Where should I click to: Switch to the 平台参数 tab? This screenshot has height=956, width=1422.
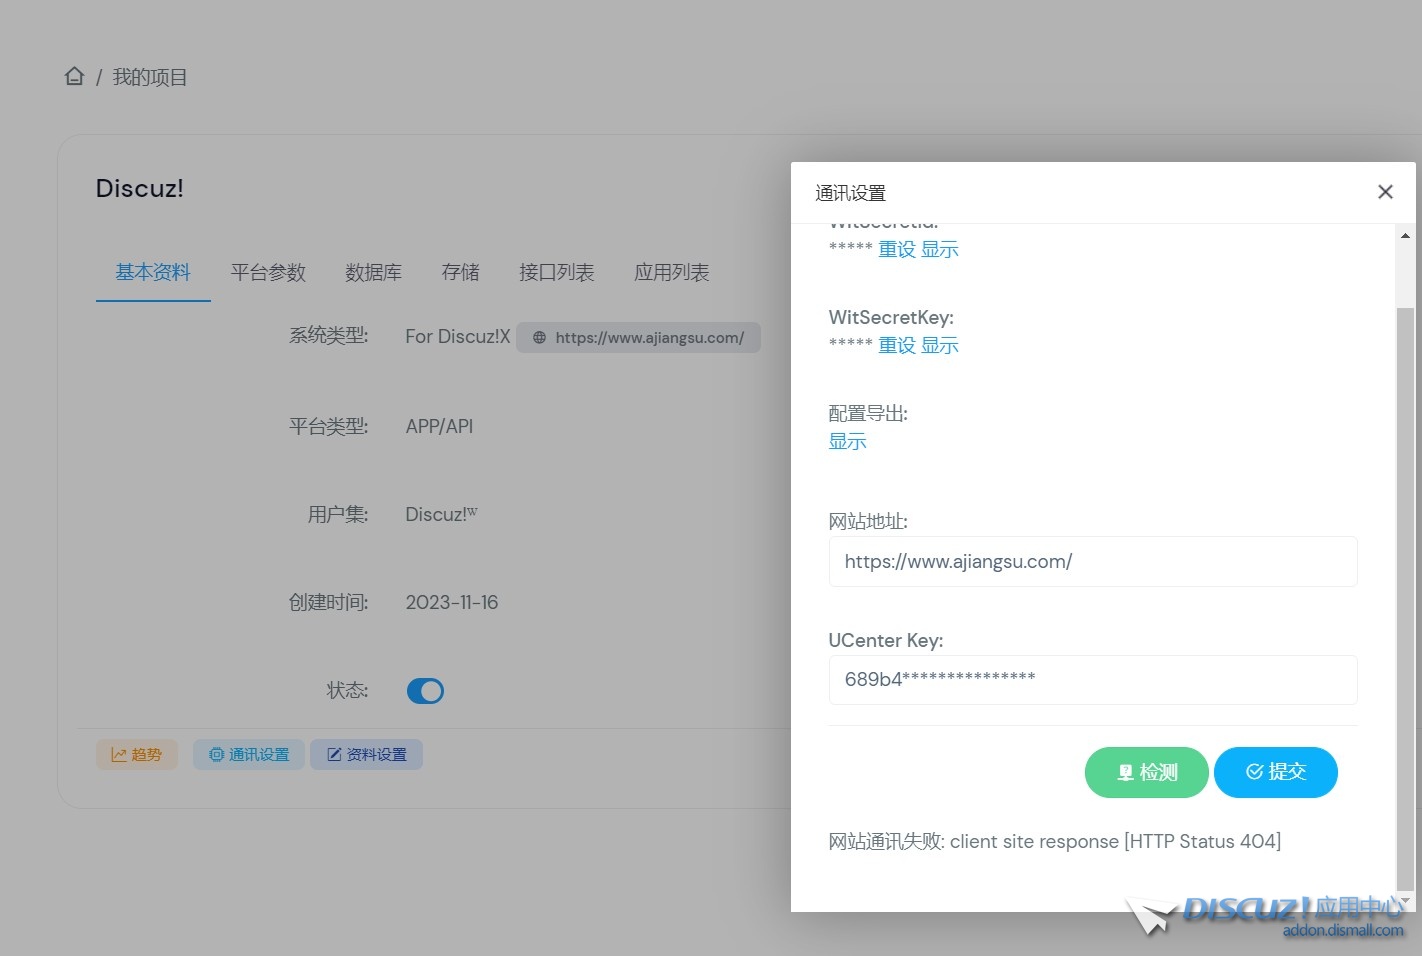coord(268,272)
